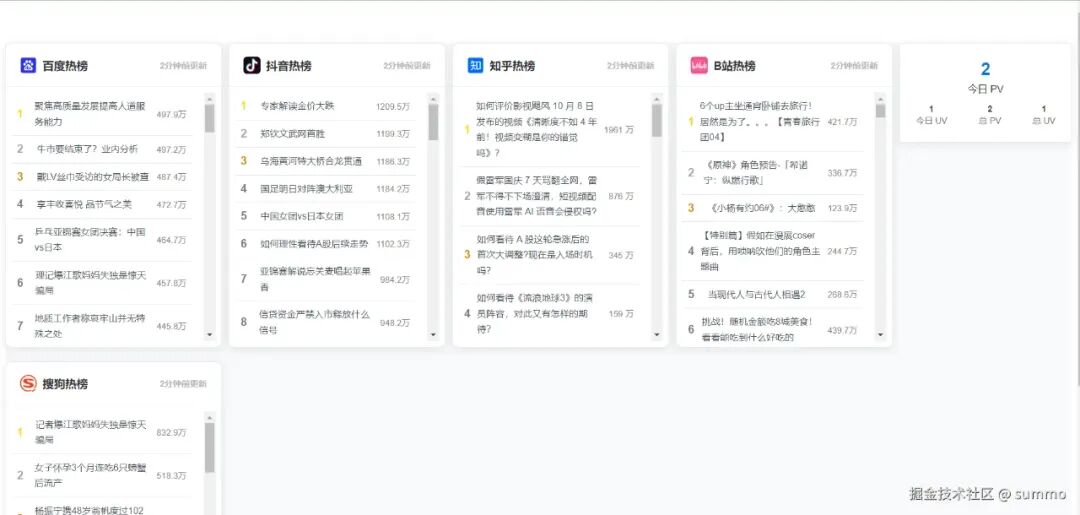
Task: Click heat value 421.7万 in Bilibili list
Action: point(842,122)
